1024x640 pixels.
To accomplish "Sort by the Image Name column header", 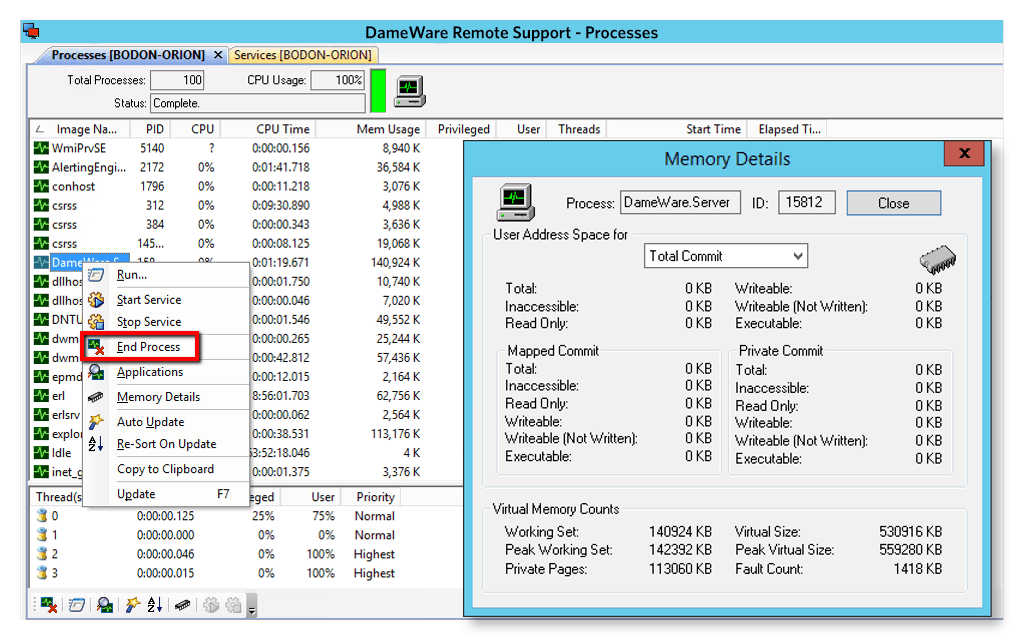I will pyautogui.click(x=86, y=129).
